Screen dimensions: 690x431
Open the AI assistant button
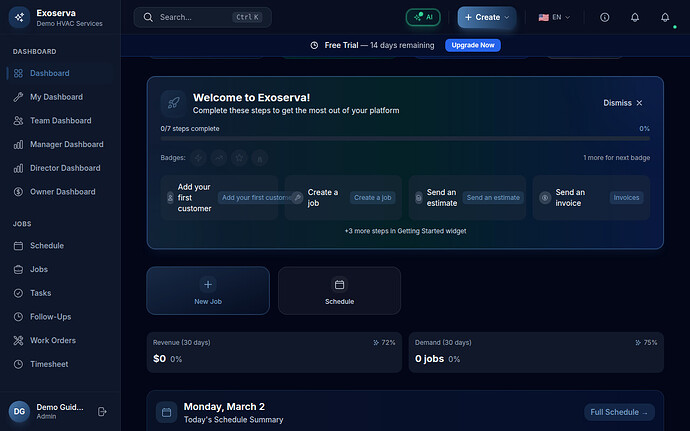point(422,17)
